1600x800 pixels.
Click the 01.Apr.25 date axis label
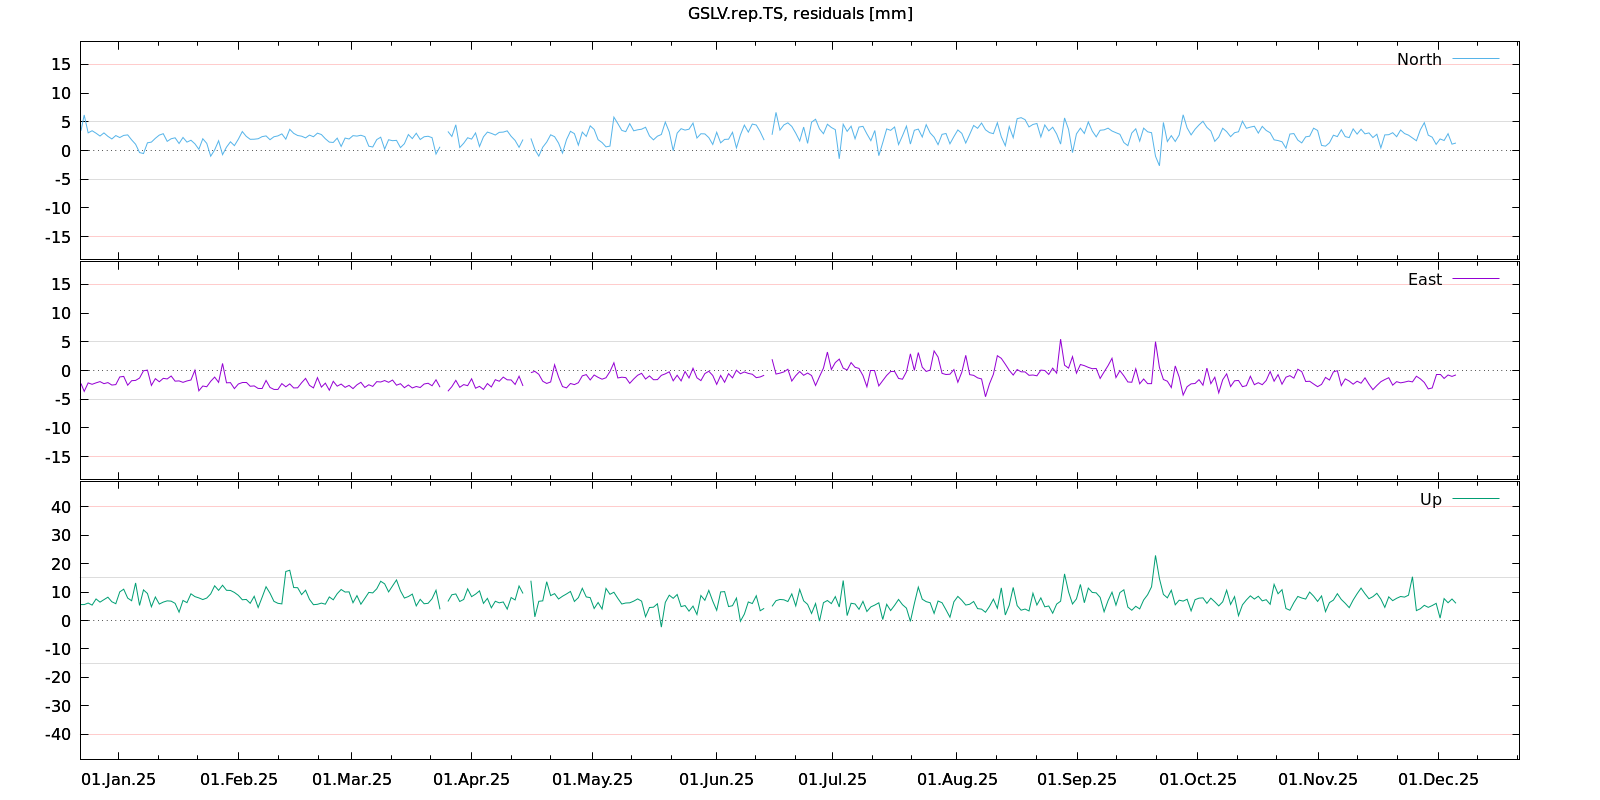click(471, 780)
